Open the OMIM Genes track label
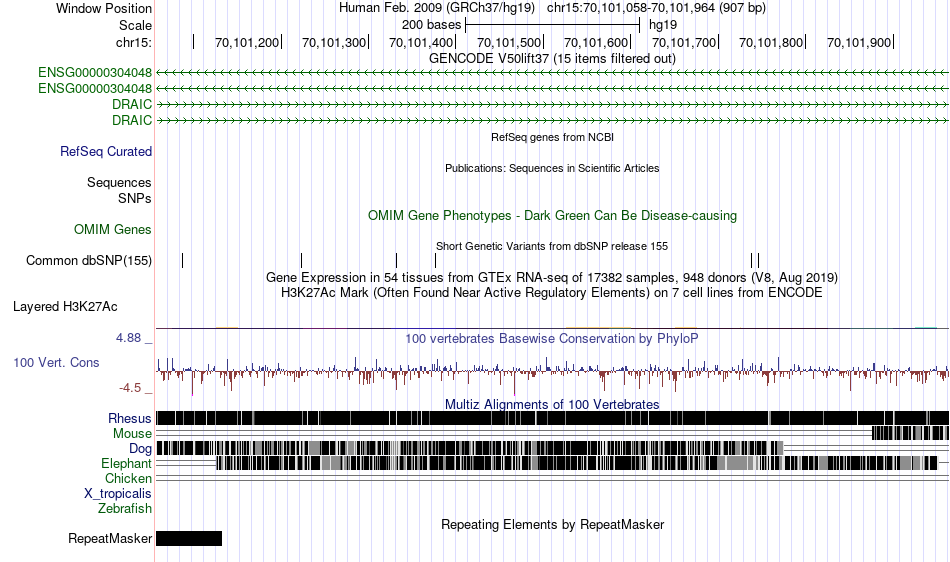This screenshot has height=562, width=950. (113, 230)
